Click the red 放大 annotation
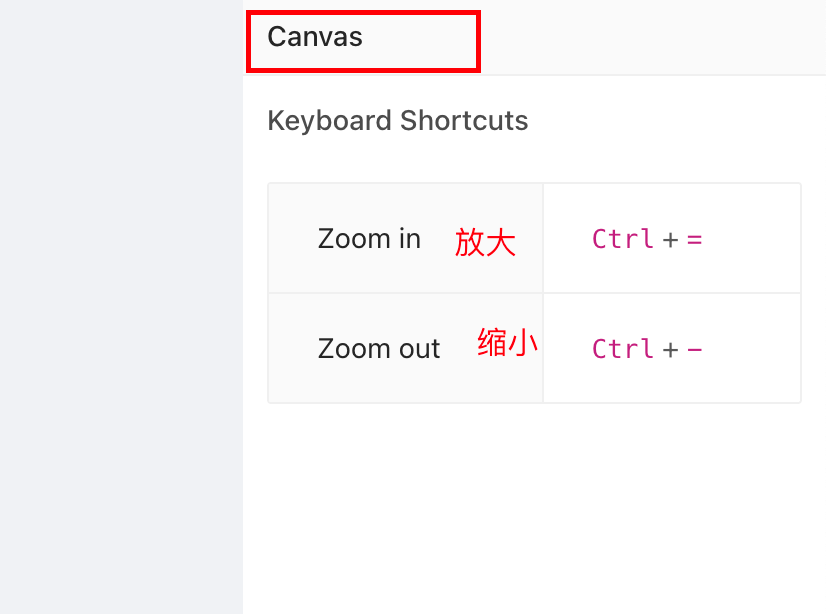This screenshot has height=614, width=826. coord(485,242)
